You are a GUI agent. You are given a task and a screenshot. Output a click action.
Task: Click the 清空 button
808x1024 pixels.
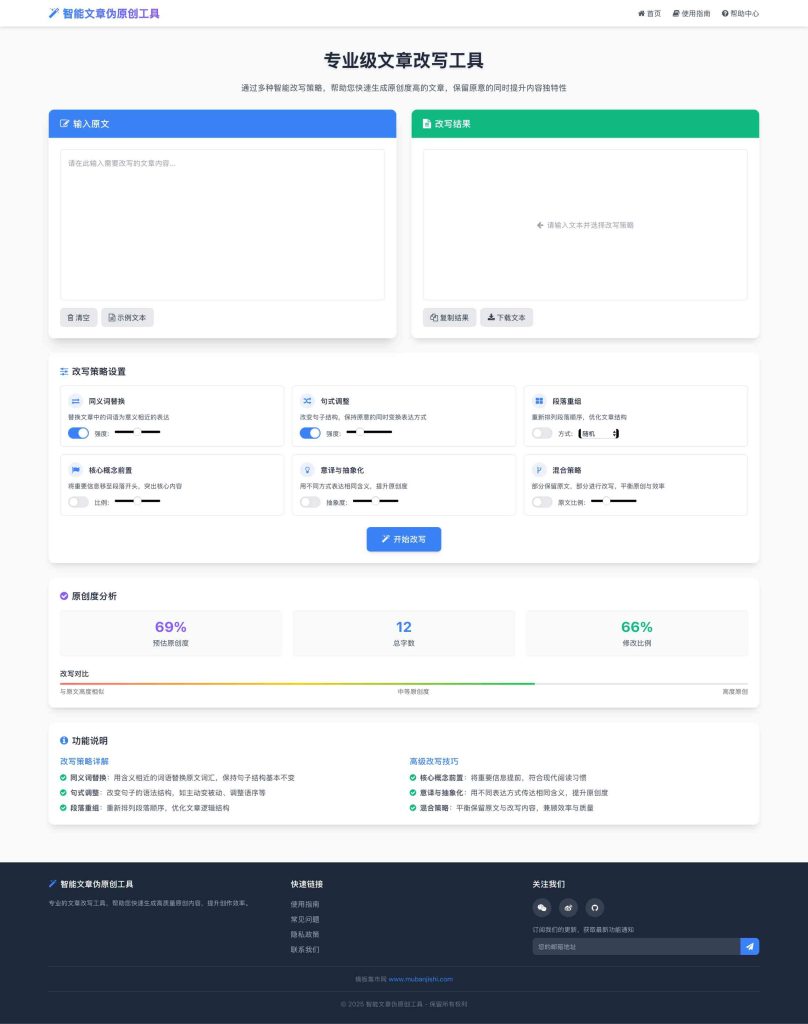[x=78, y=317]
